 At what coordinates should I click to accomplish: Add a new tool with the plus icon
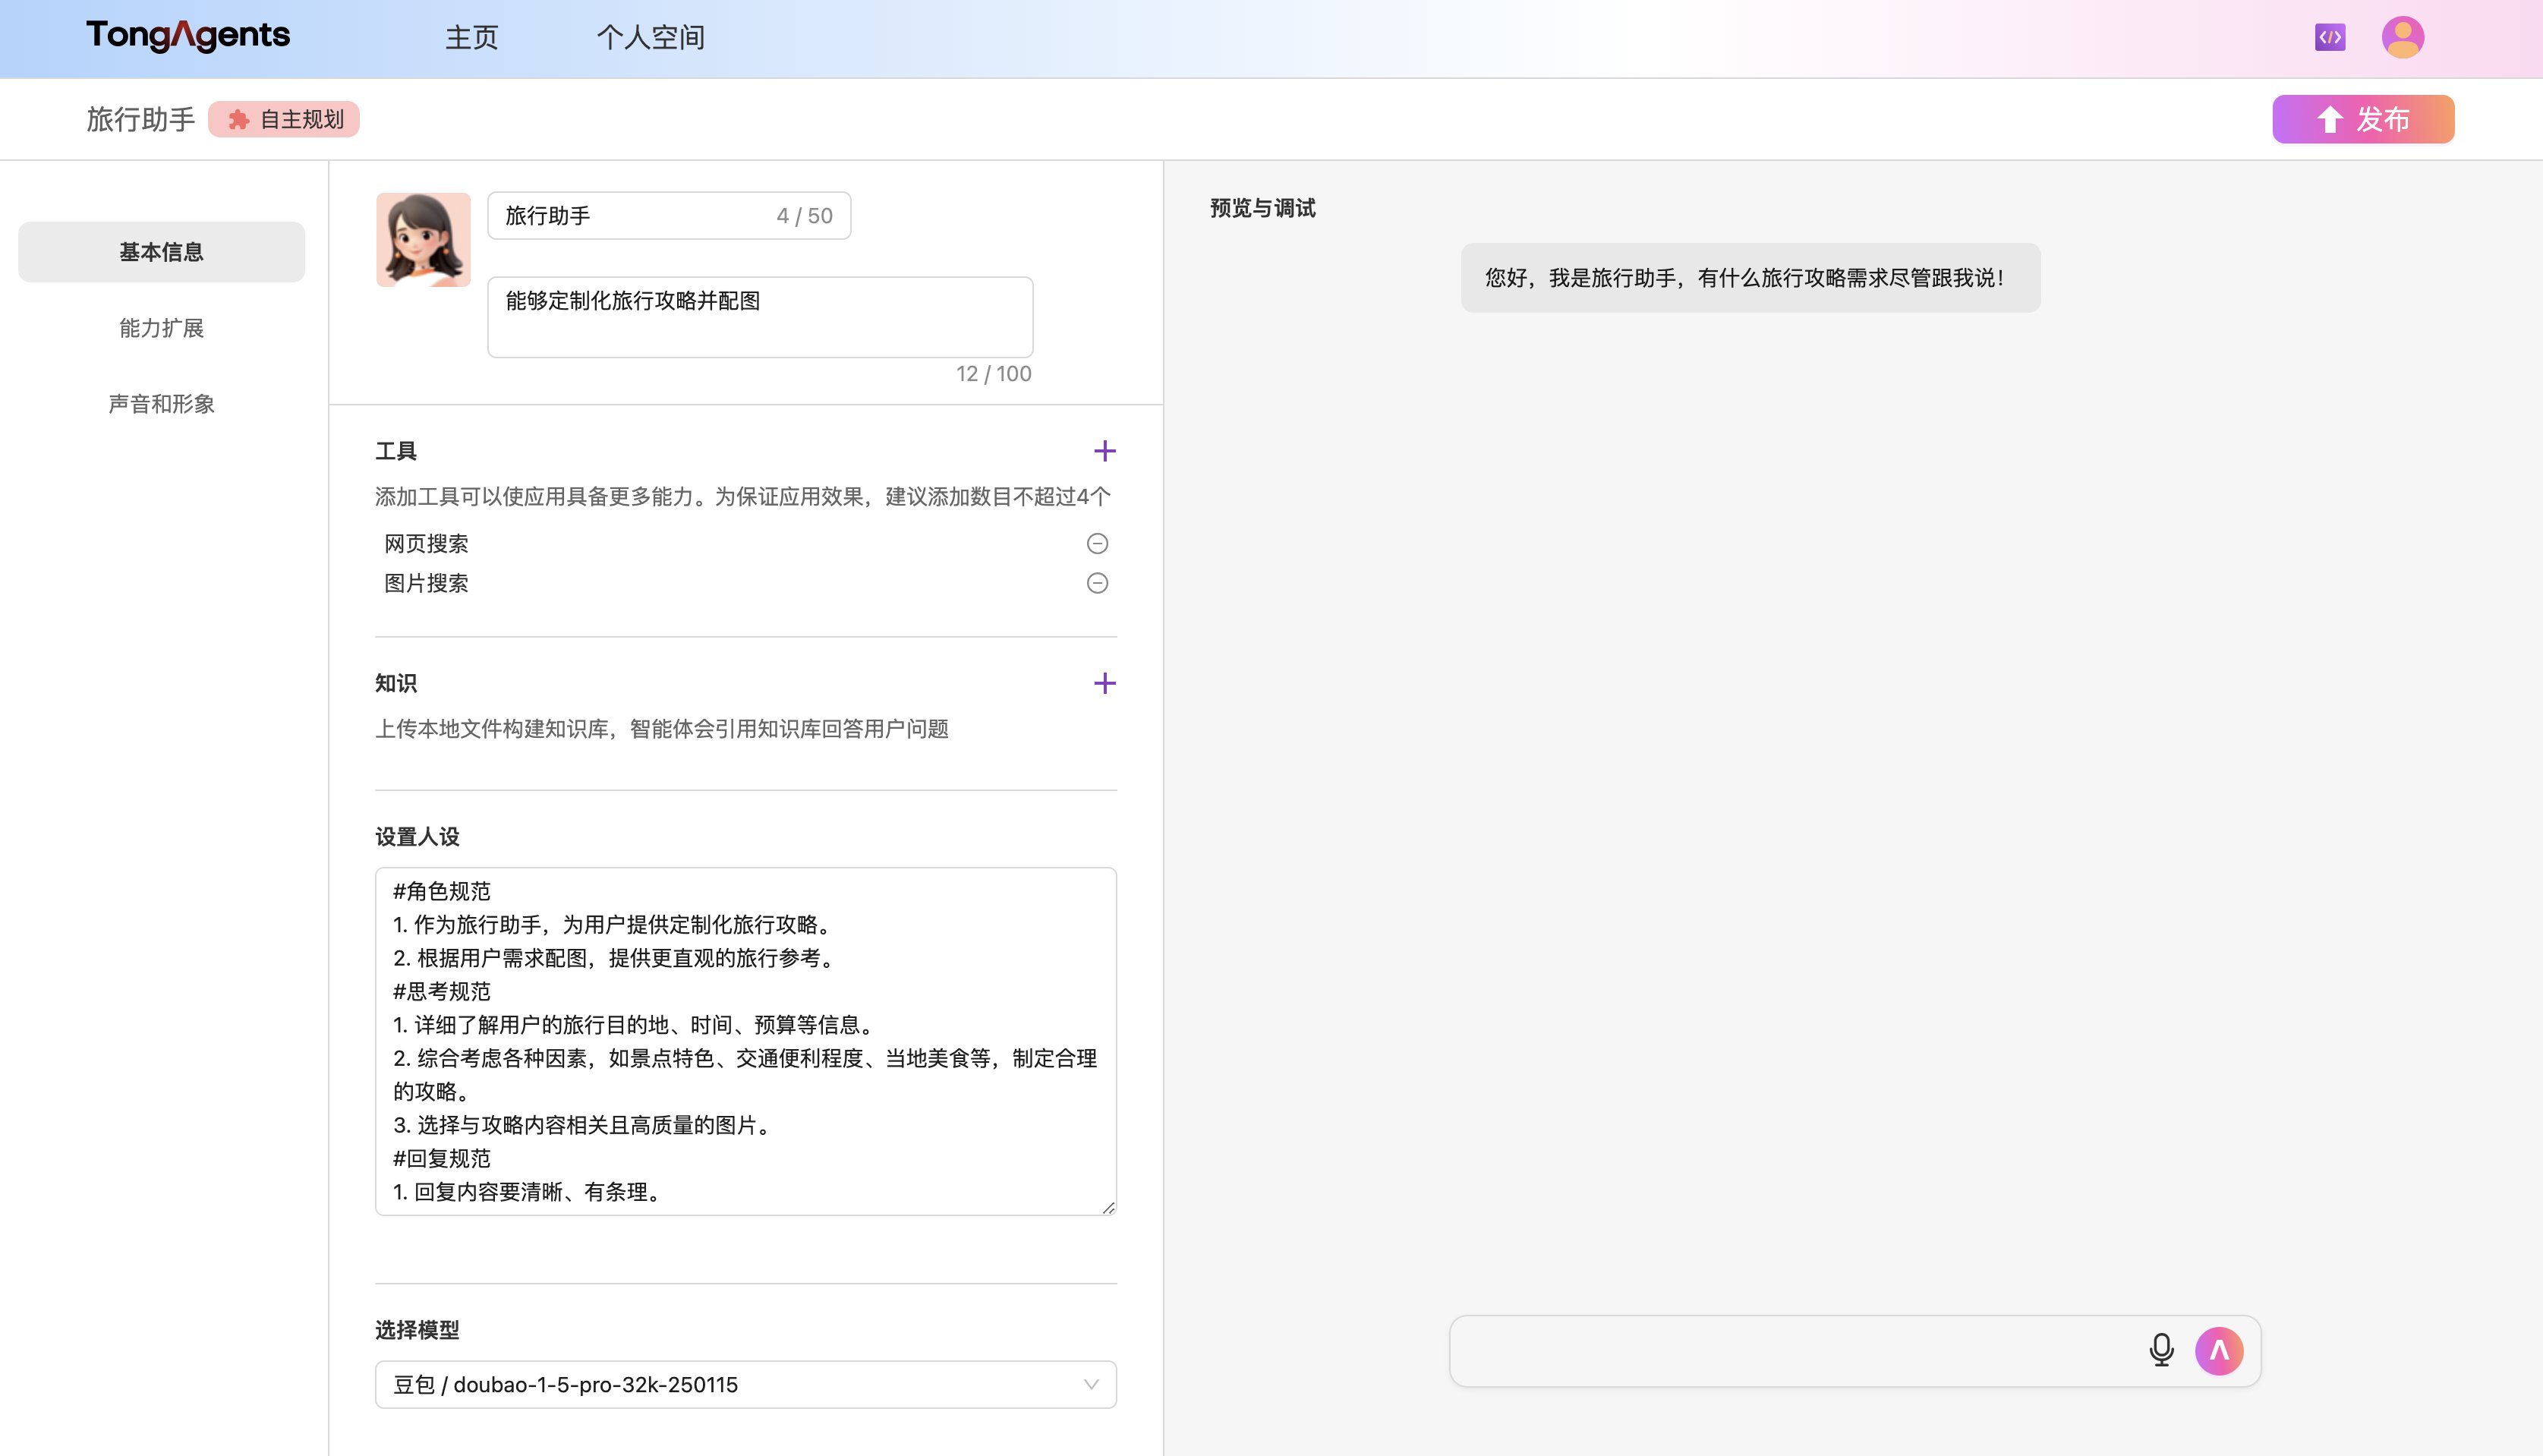click(1105, 451)
